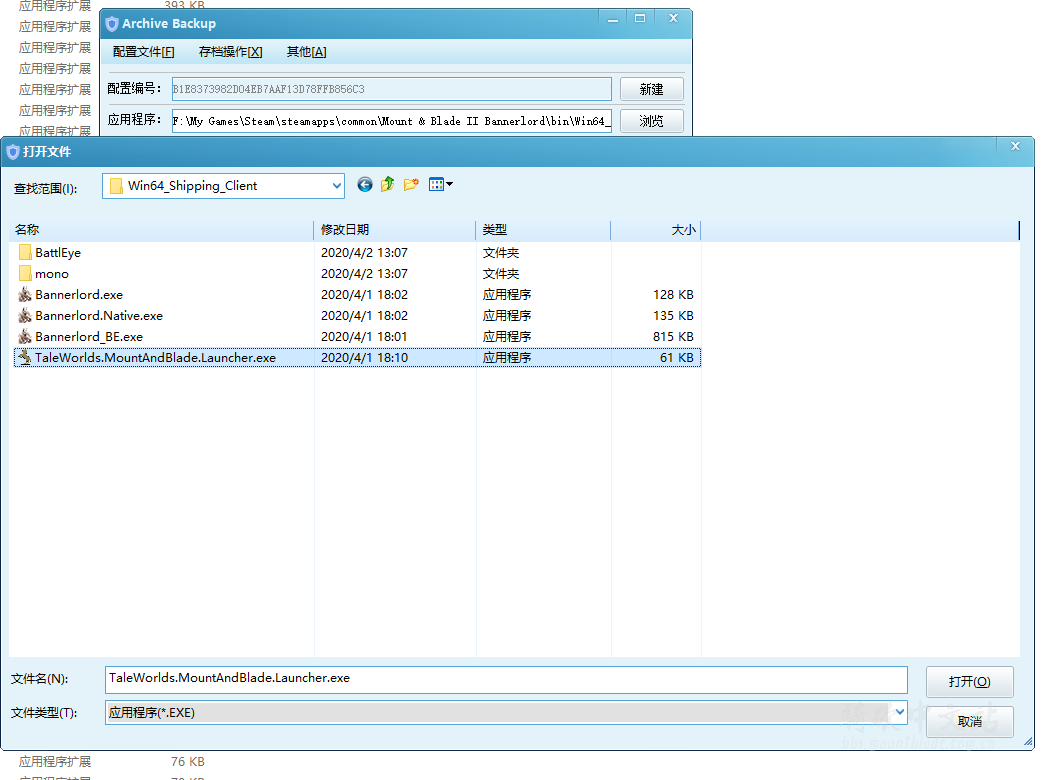Click the Archive Backup shield title icon

[x=112, y=24]
